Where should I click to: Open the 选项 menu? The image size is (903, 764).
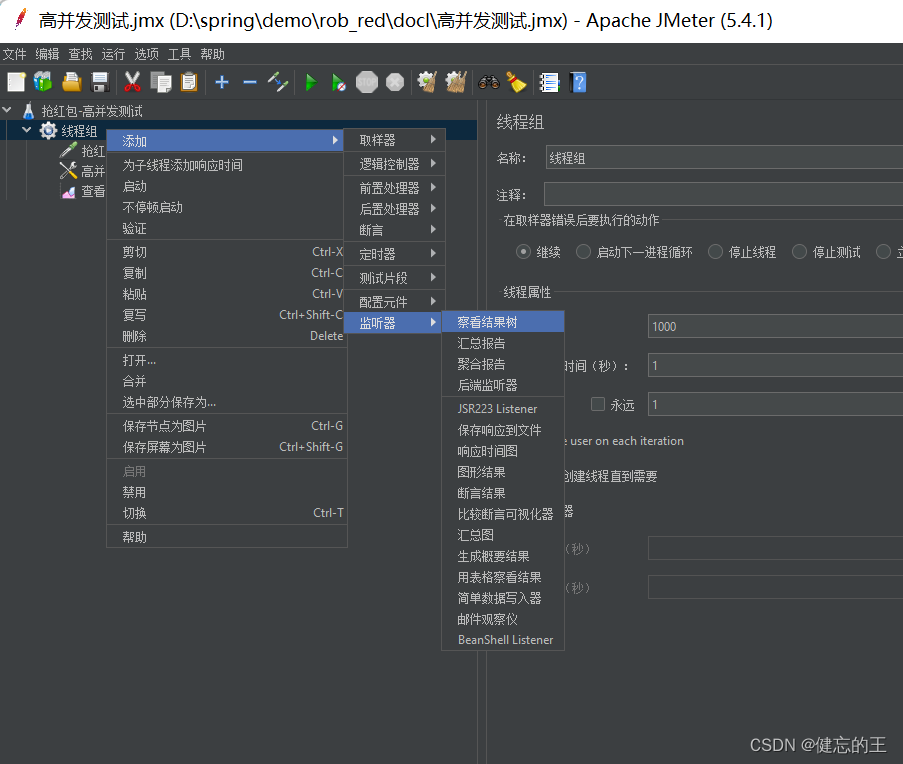[146, 54]
